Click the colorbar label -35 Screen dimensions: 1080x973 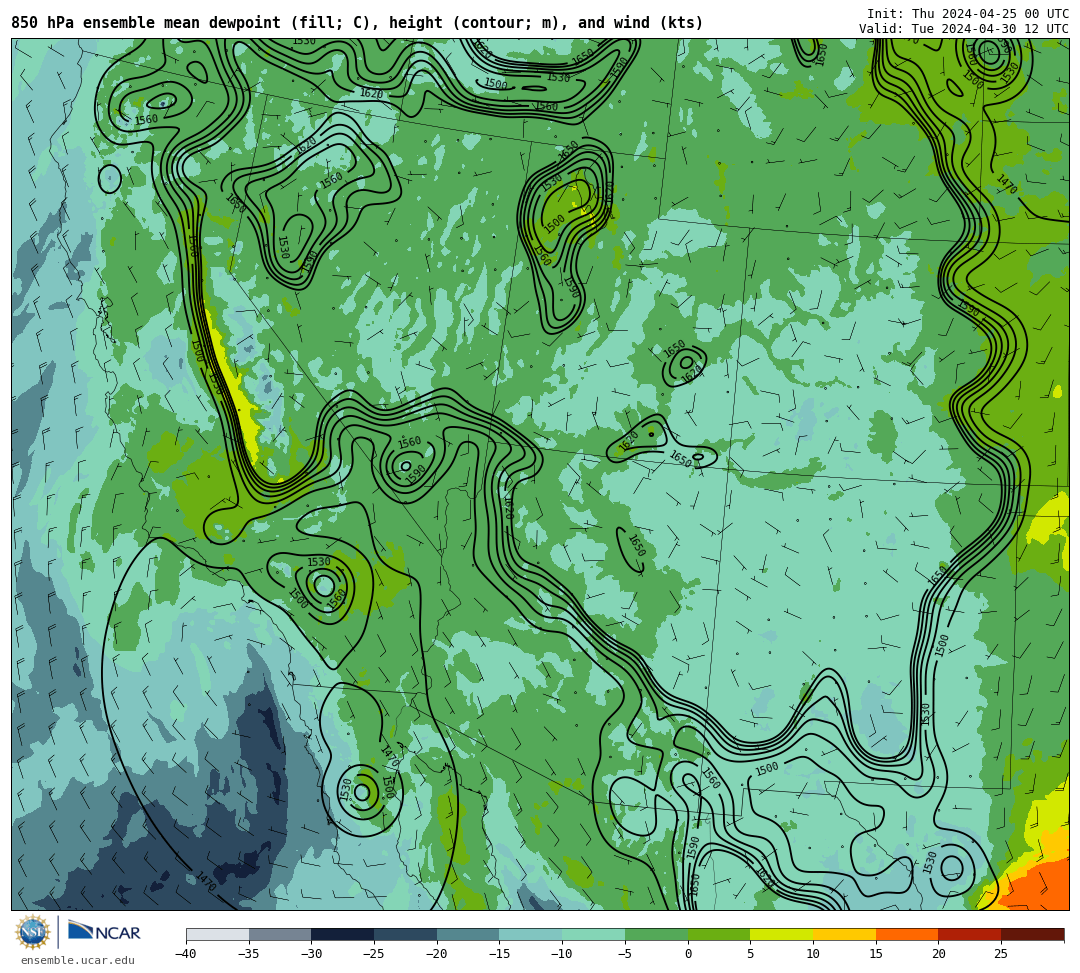248,954
